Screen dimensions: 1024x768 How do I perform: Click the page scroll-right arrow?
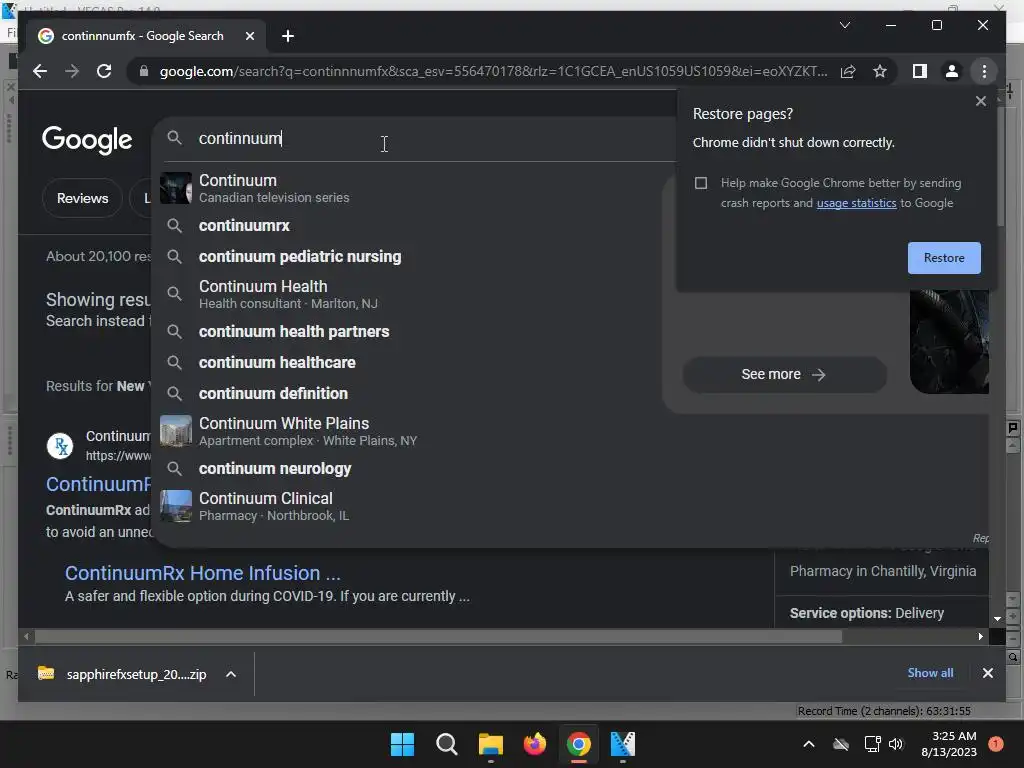pos(980,636)
